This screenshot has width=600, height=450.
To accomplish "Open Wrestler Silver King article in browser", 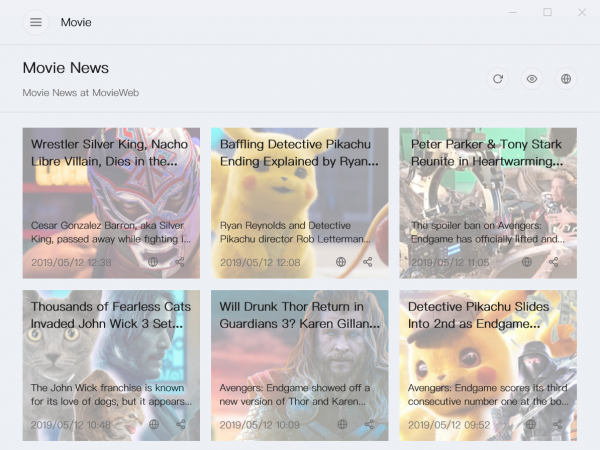I will tap(153, 262).
